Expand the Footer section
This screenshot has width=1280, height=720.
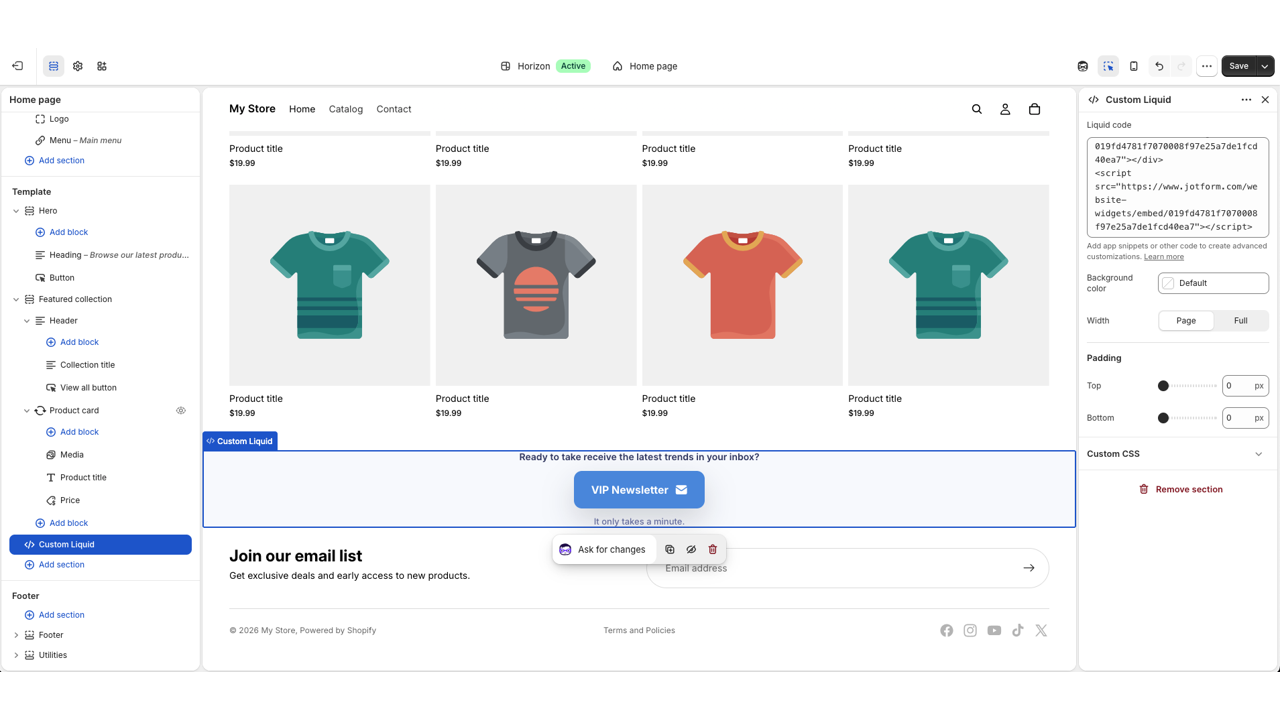16,635
